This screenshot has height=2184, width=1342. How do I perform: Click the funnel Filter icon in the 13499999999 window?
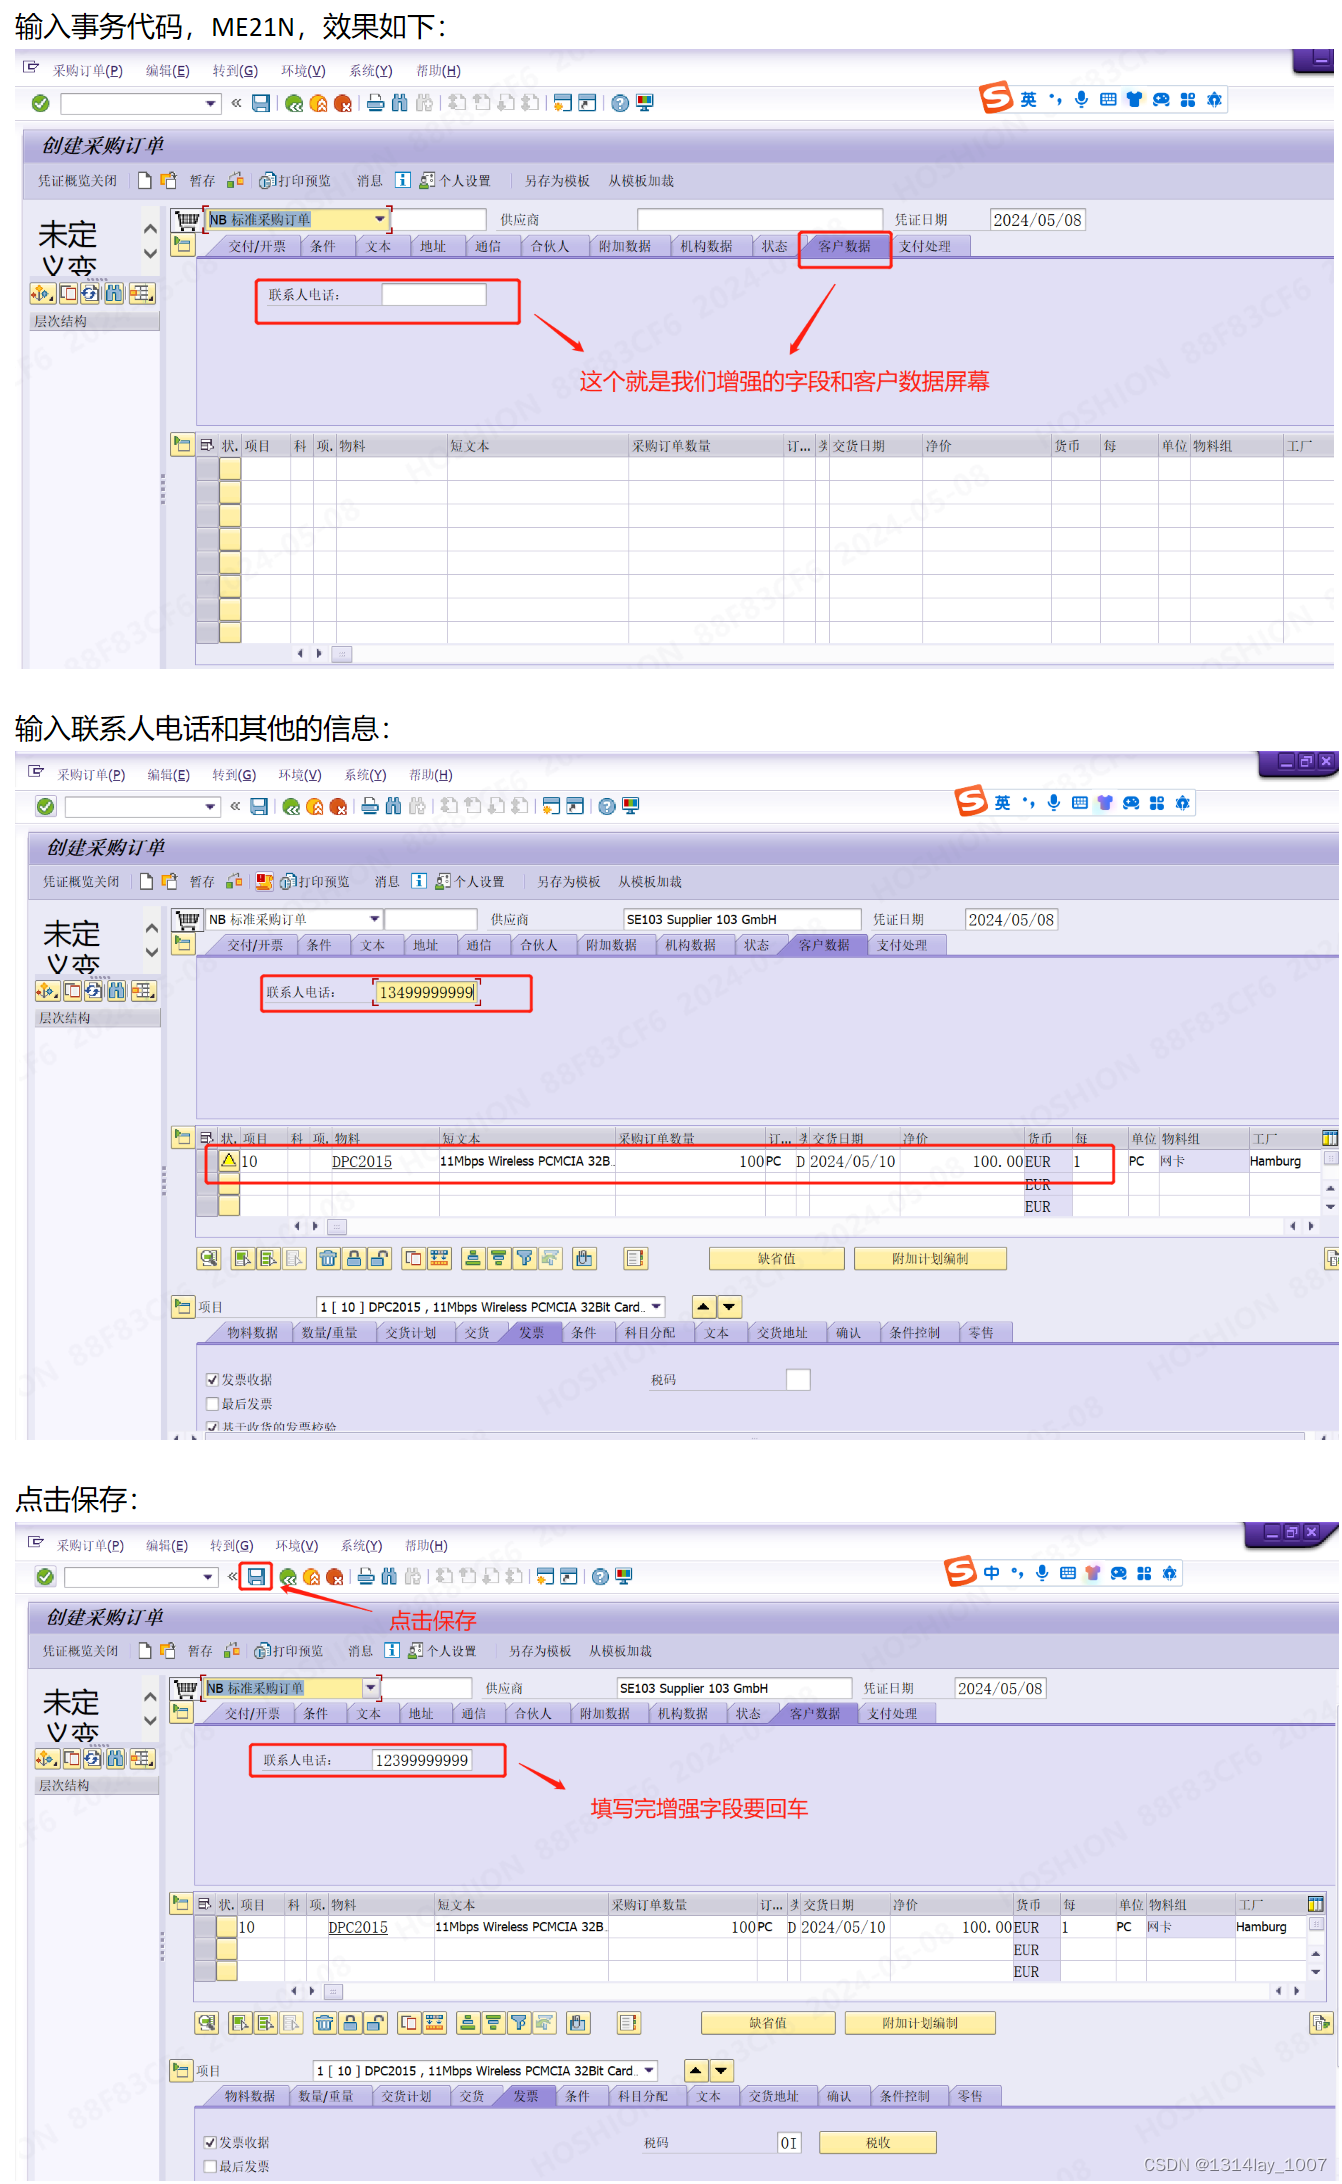[x=524, y=1259]
